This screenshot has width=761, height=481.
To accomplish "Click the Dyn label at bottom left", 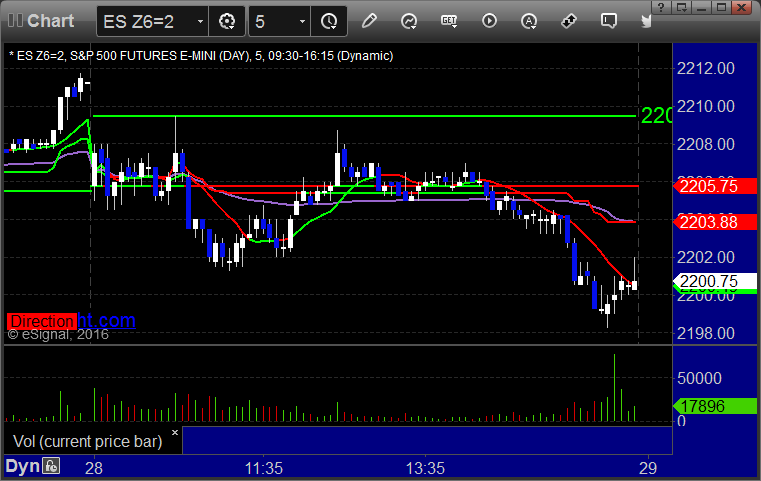I will (x=22, y=466).
